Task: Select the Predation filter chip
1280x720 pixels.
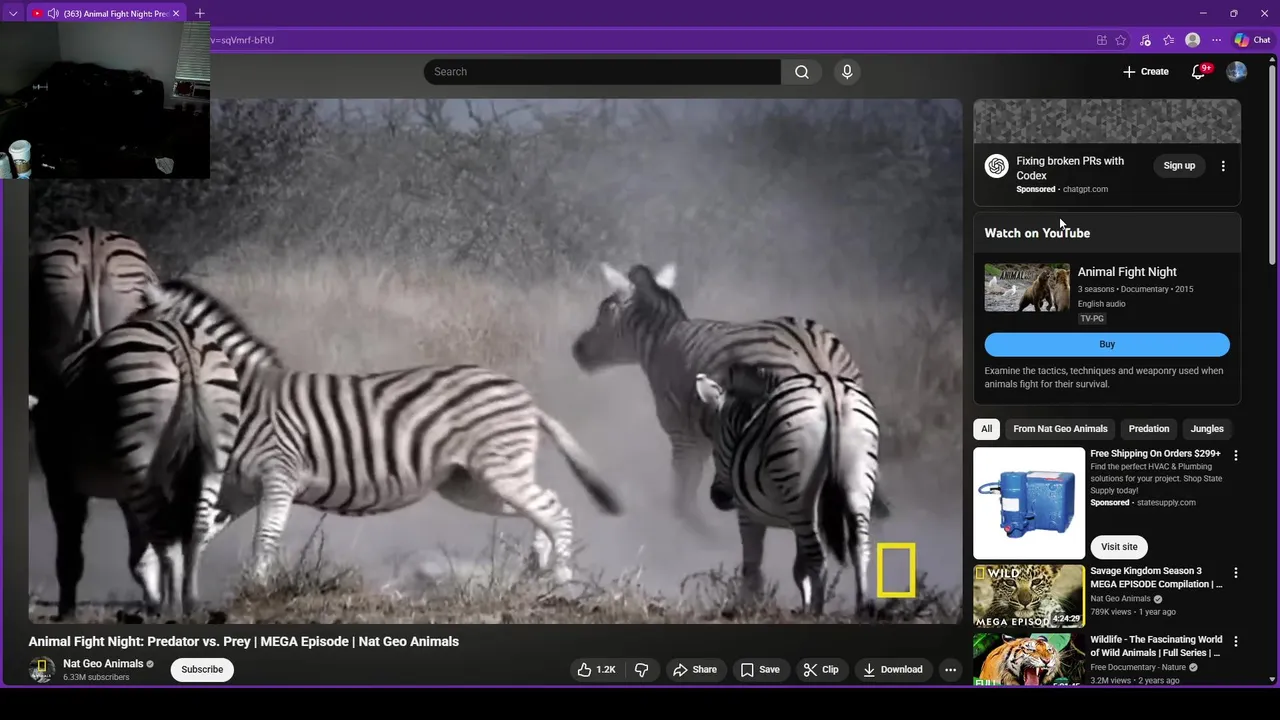Action: point(1148,429)
